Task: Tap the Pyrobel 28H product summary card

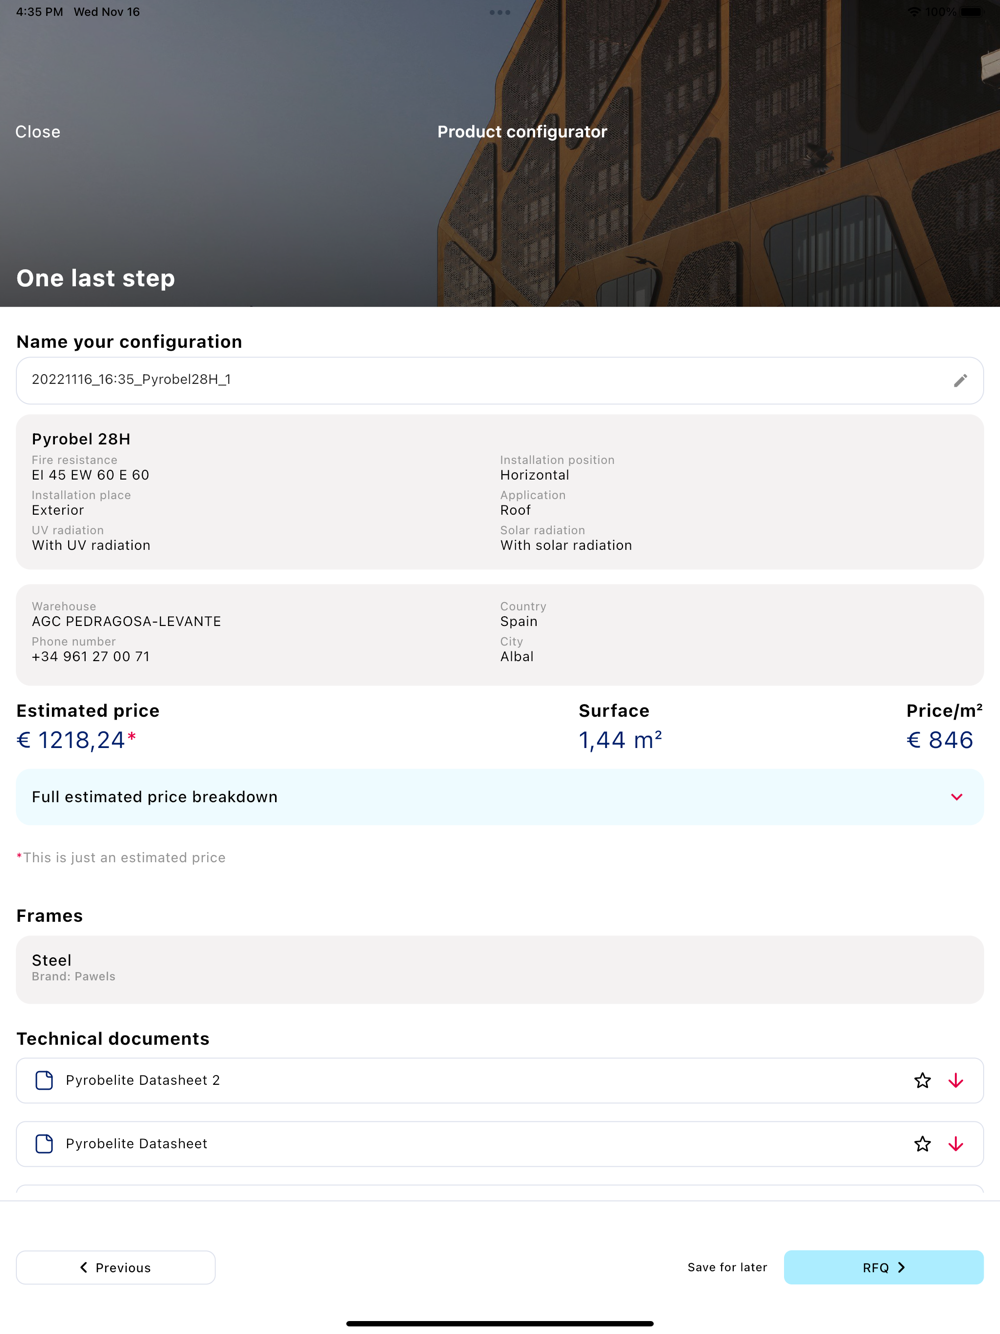Action: click(x=500, y=492)
